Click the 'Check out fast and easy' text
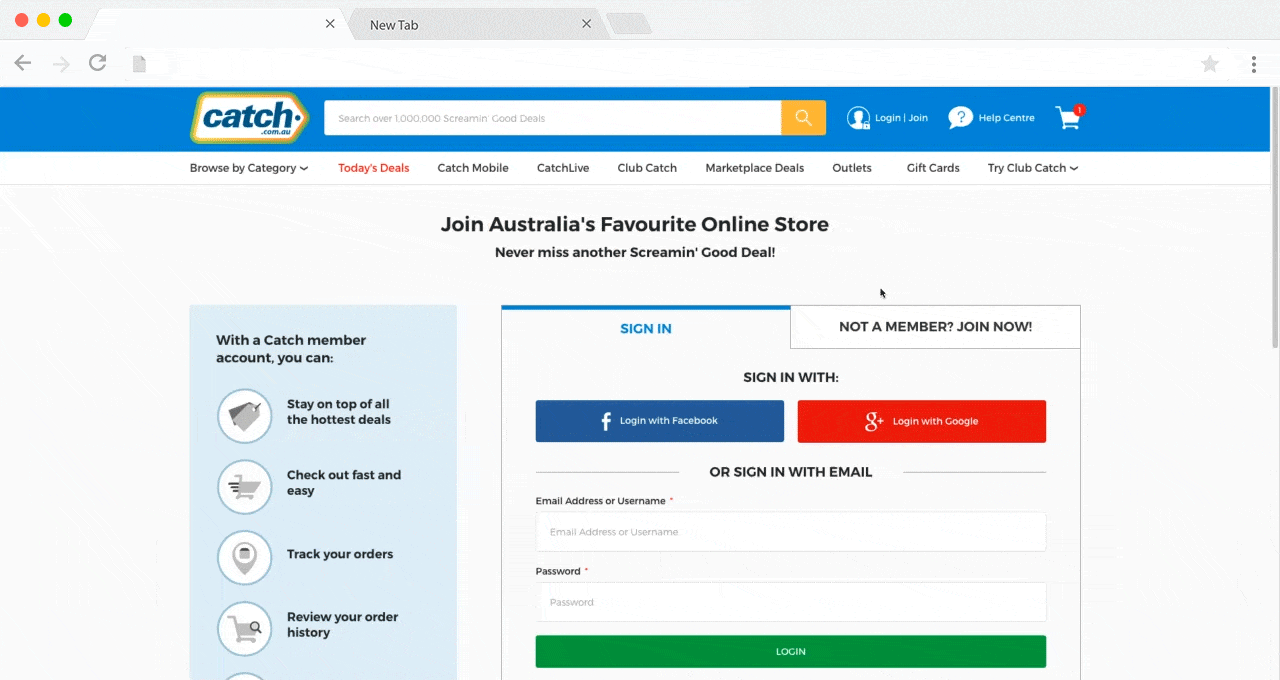1280x680 pixels. click(344, 483)
